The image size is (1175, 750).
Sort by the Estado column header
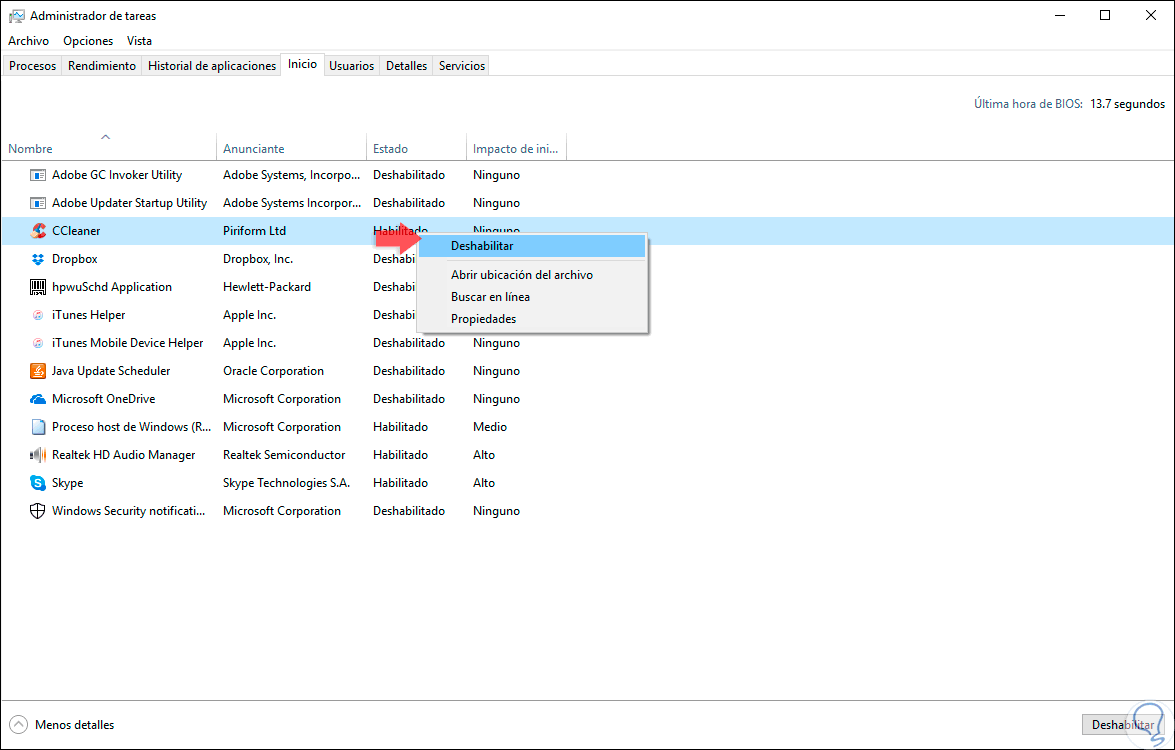(417, 148)
